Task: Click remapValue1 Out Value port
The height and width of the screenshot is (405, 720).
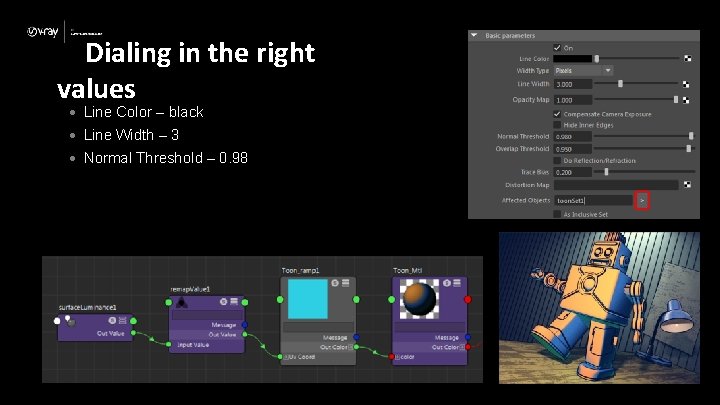Action: pyautogui.click(x=245, y=334)
